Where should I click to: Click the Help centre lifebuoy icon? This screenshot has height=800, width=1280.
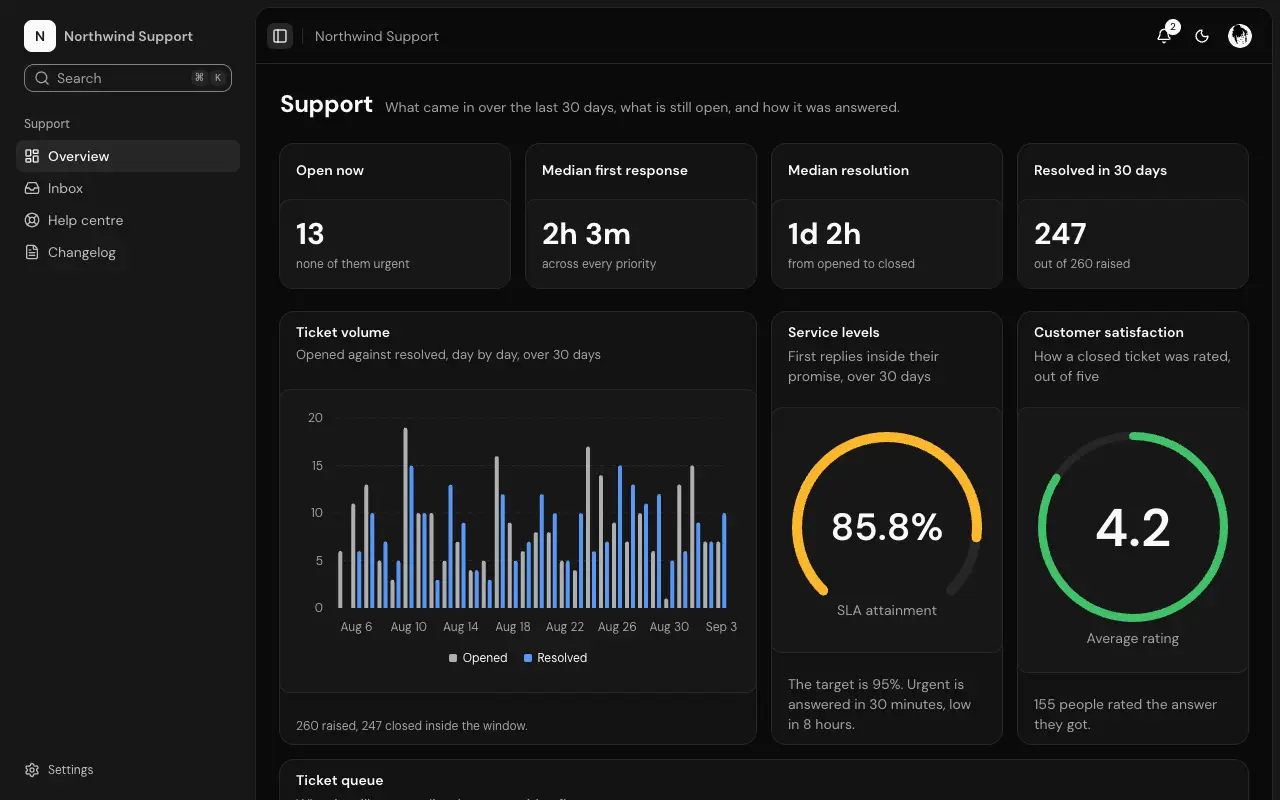click(32, 220)
